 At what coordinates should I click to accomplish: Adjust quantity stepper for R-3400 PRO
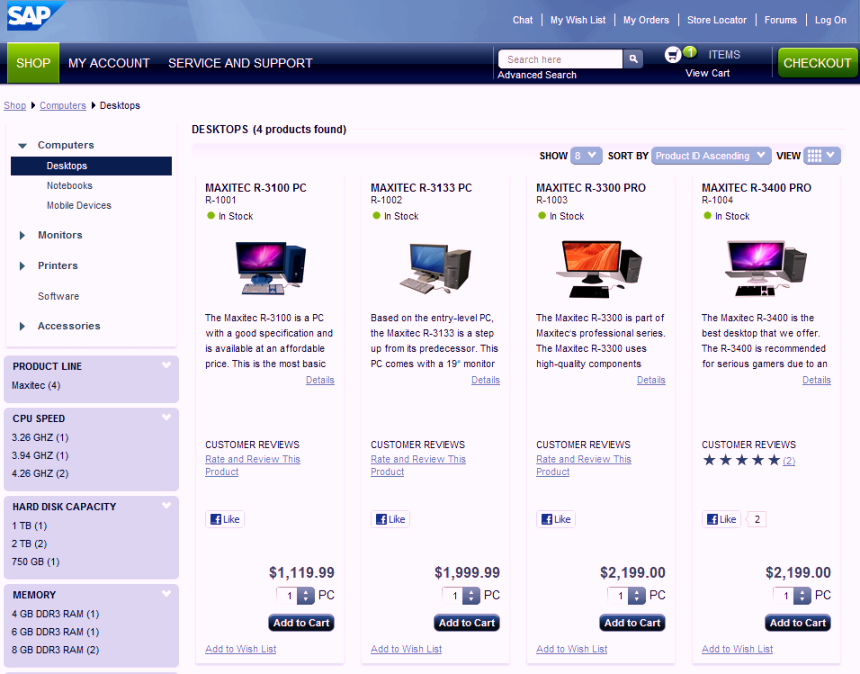802,596
